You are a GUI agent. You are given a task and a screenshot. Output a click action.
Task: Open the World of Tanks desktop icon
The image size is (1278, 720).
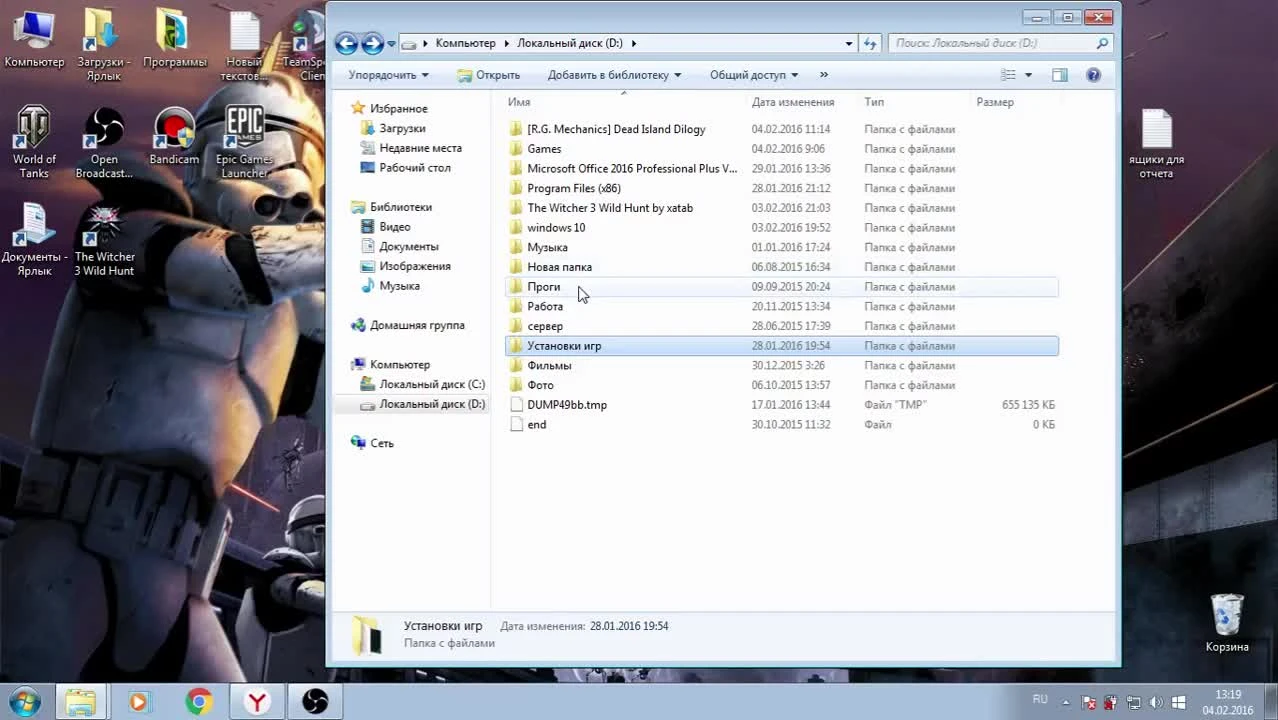tap(34, 142)
